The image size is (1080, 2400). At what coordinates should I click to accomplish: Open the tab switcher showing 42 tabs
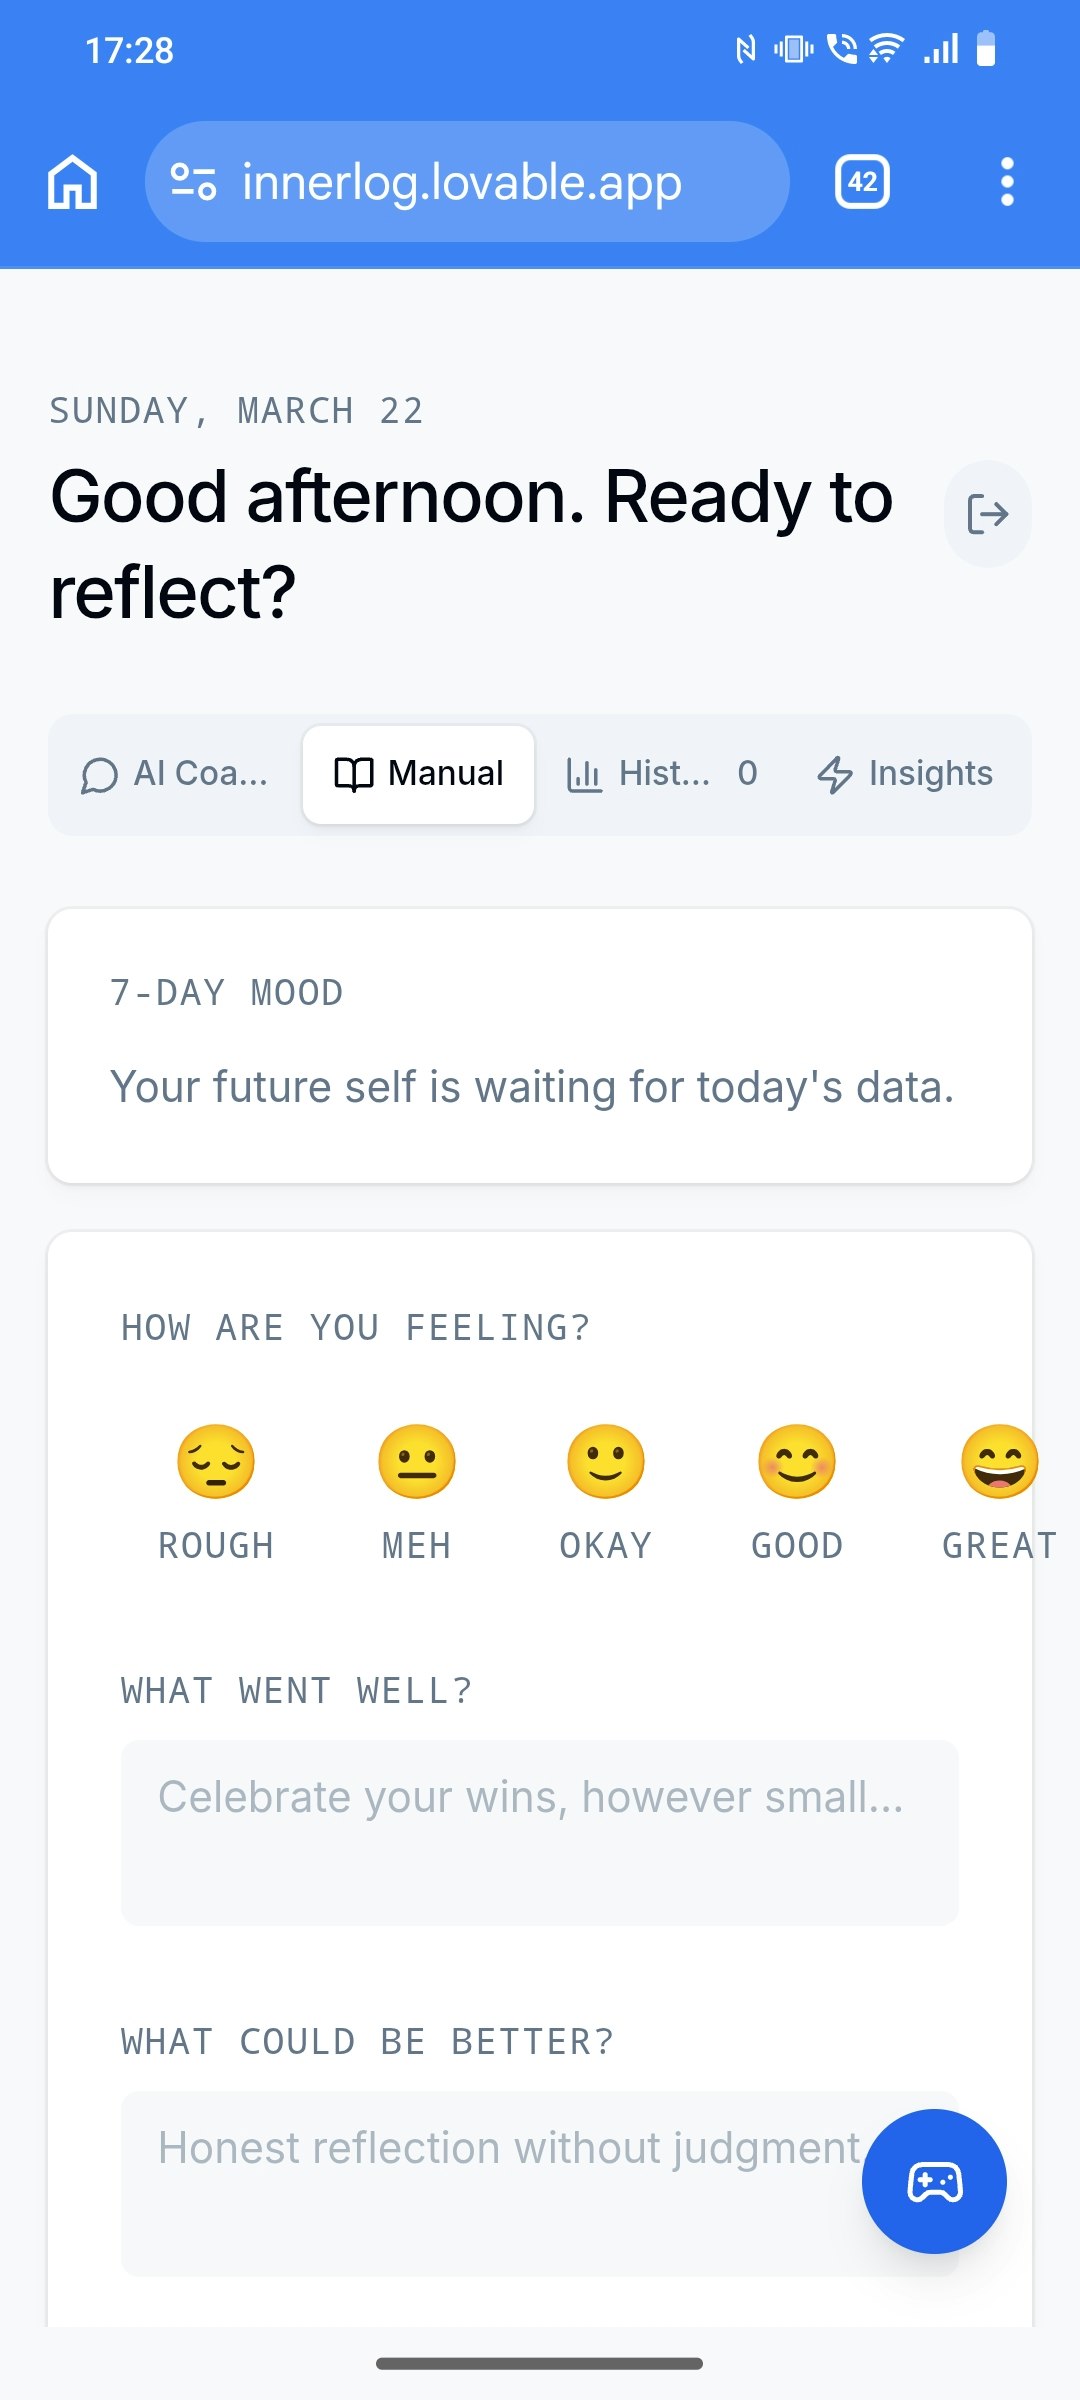[x=862, y=182]
